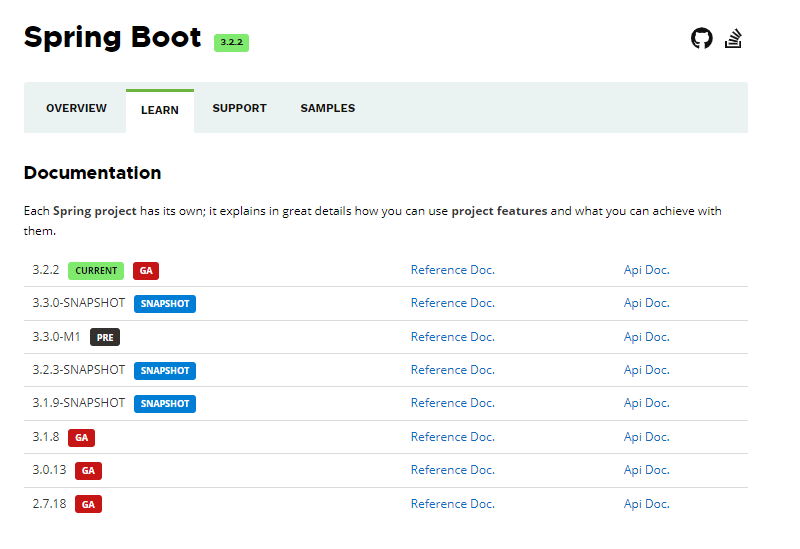Open Reference Doc. for version 3.0.13
The height and width of the screenshot is (549, 800).
point(453,470)
